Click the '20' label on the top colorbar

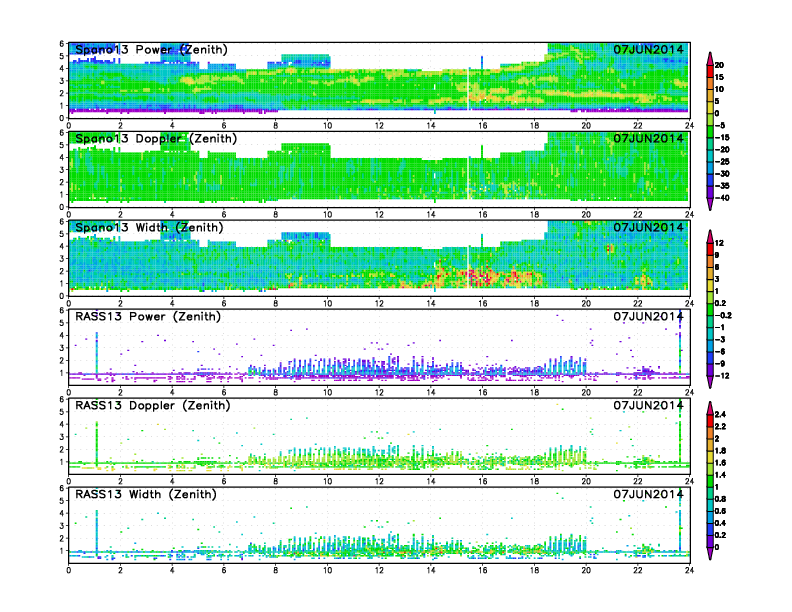[x=719, y=65]
